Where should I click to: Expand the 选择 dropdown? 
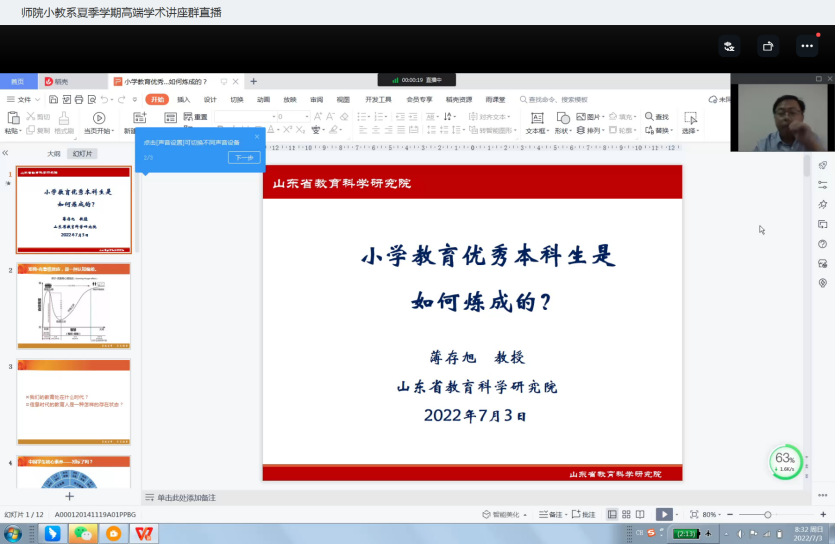pyautogui.click(x=690, y=130)
